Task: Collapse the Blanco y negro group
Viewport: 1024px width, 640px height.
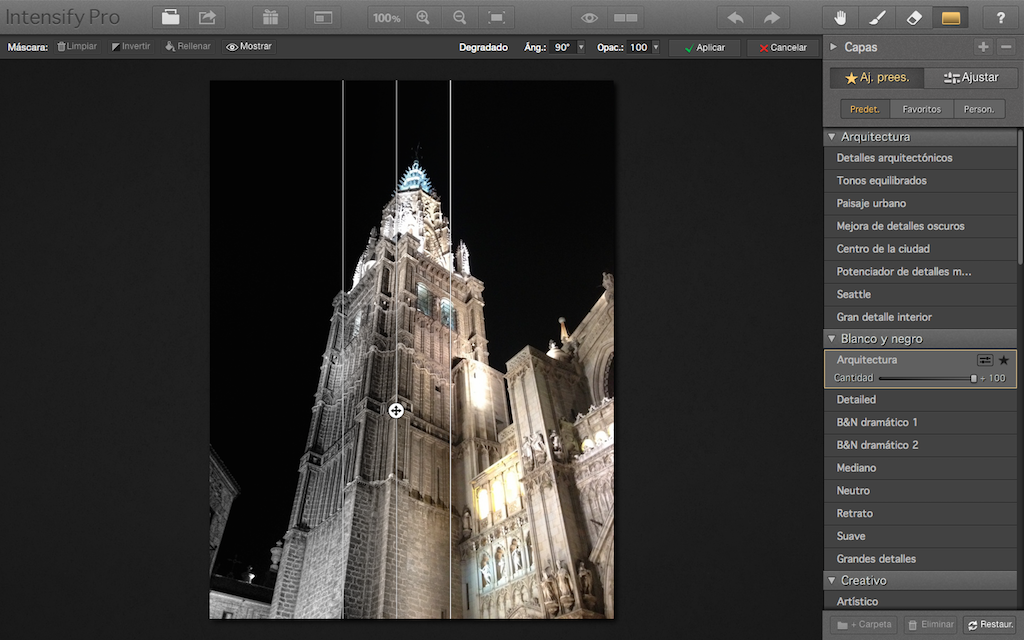Action: pyautogui.click(x=832, y=339)
